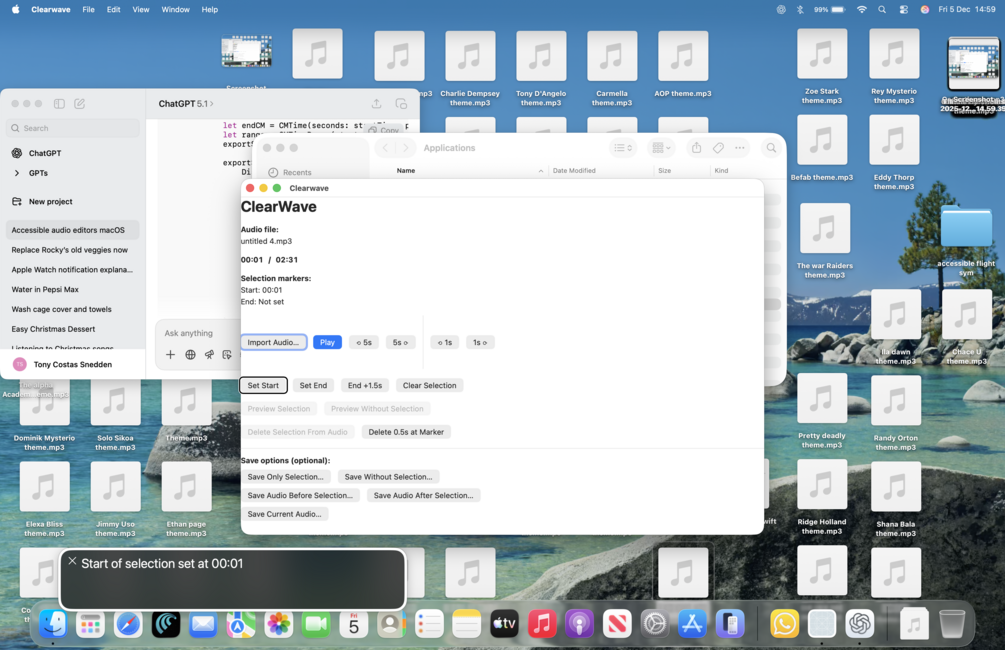Image resolution: width=1005 pixels, height=650 pixels.
Task: Click Finder share icon
Action: [x=697, y=148]
